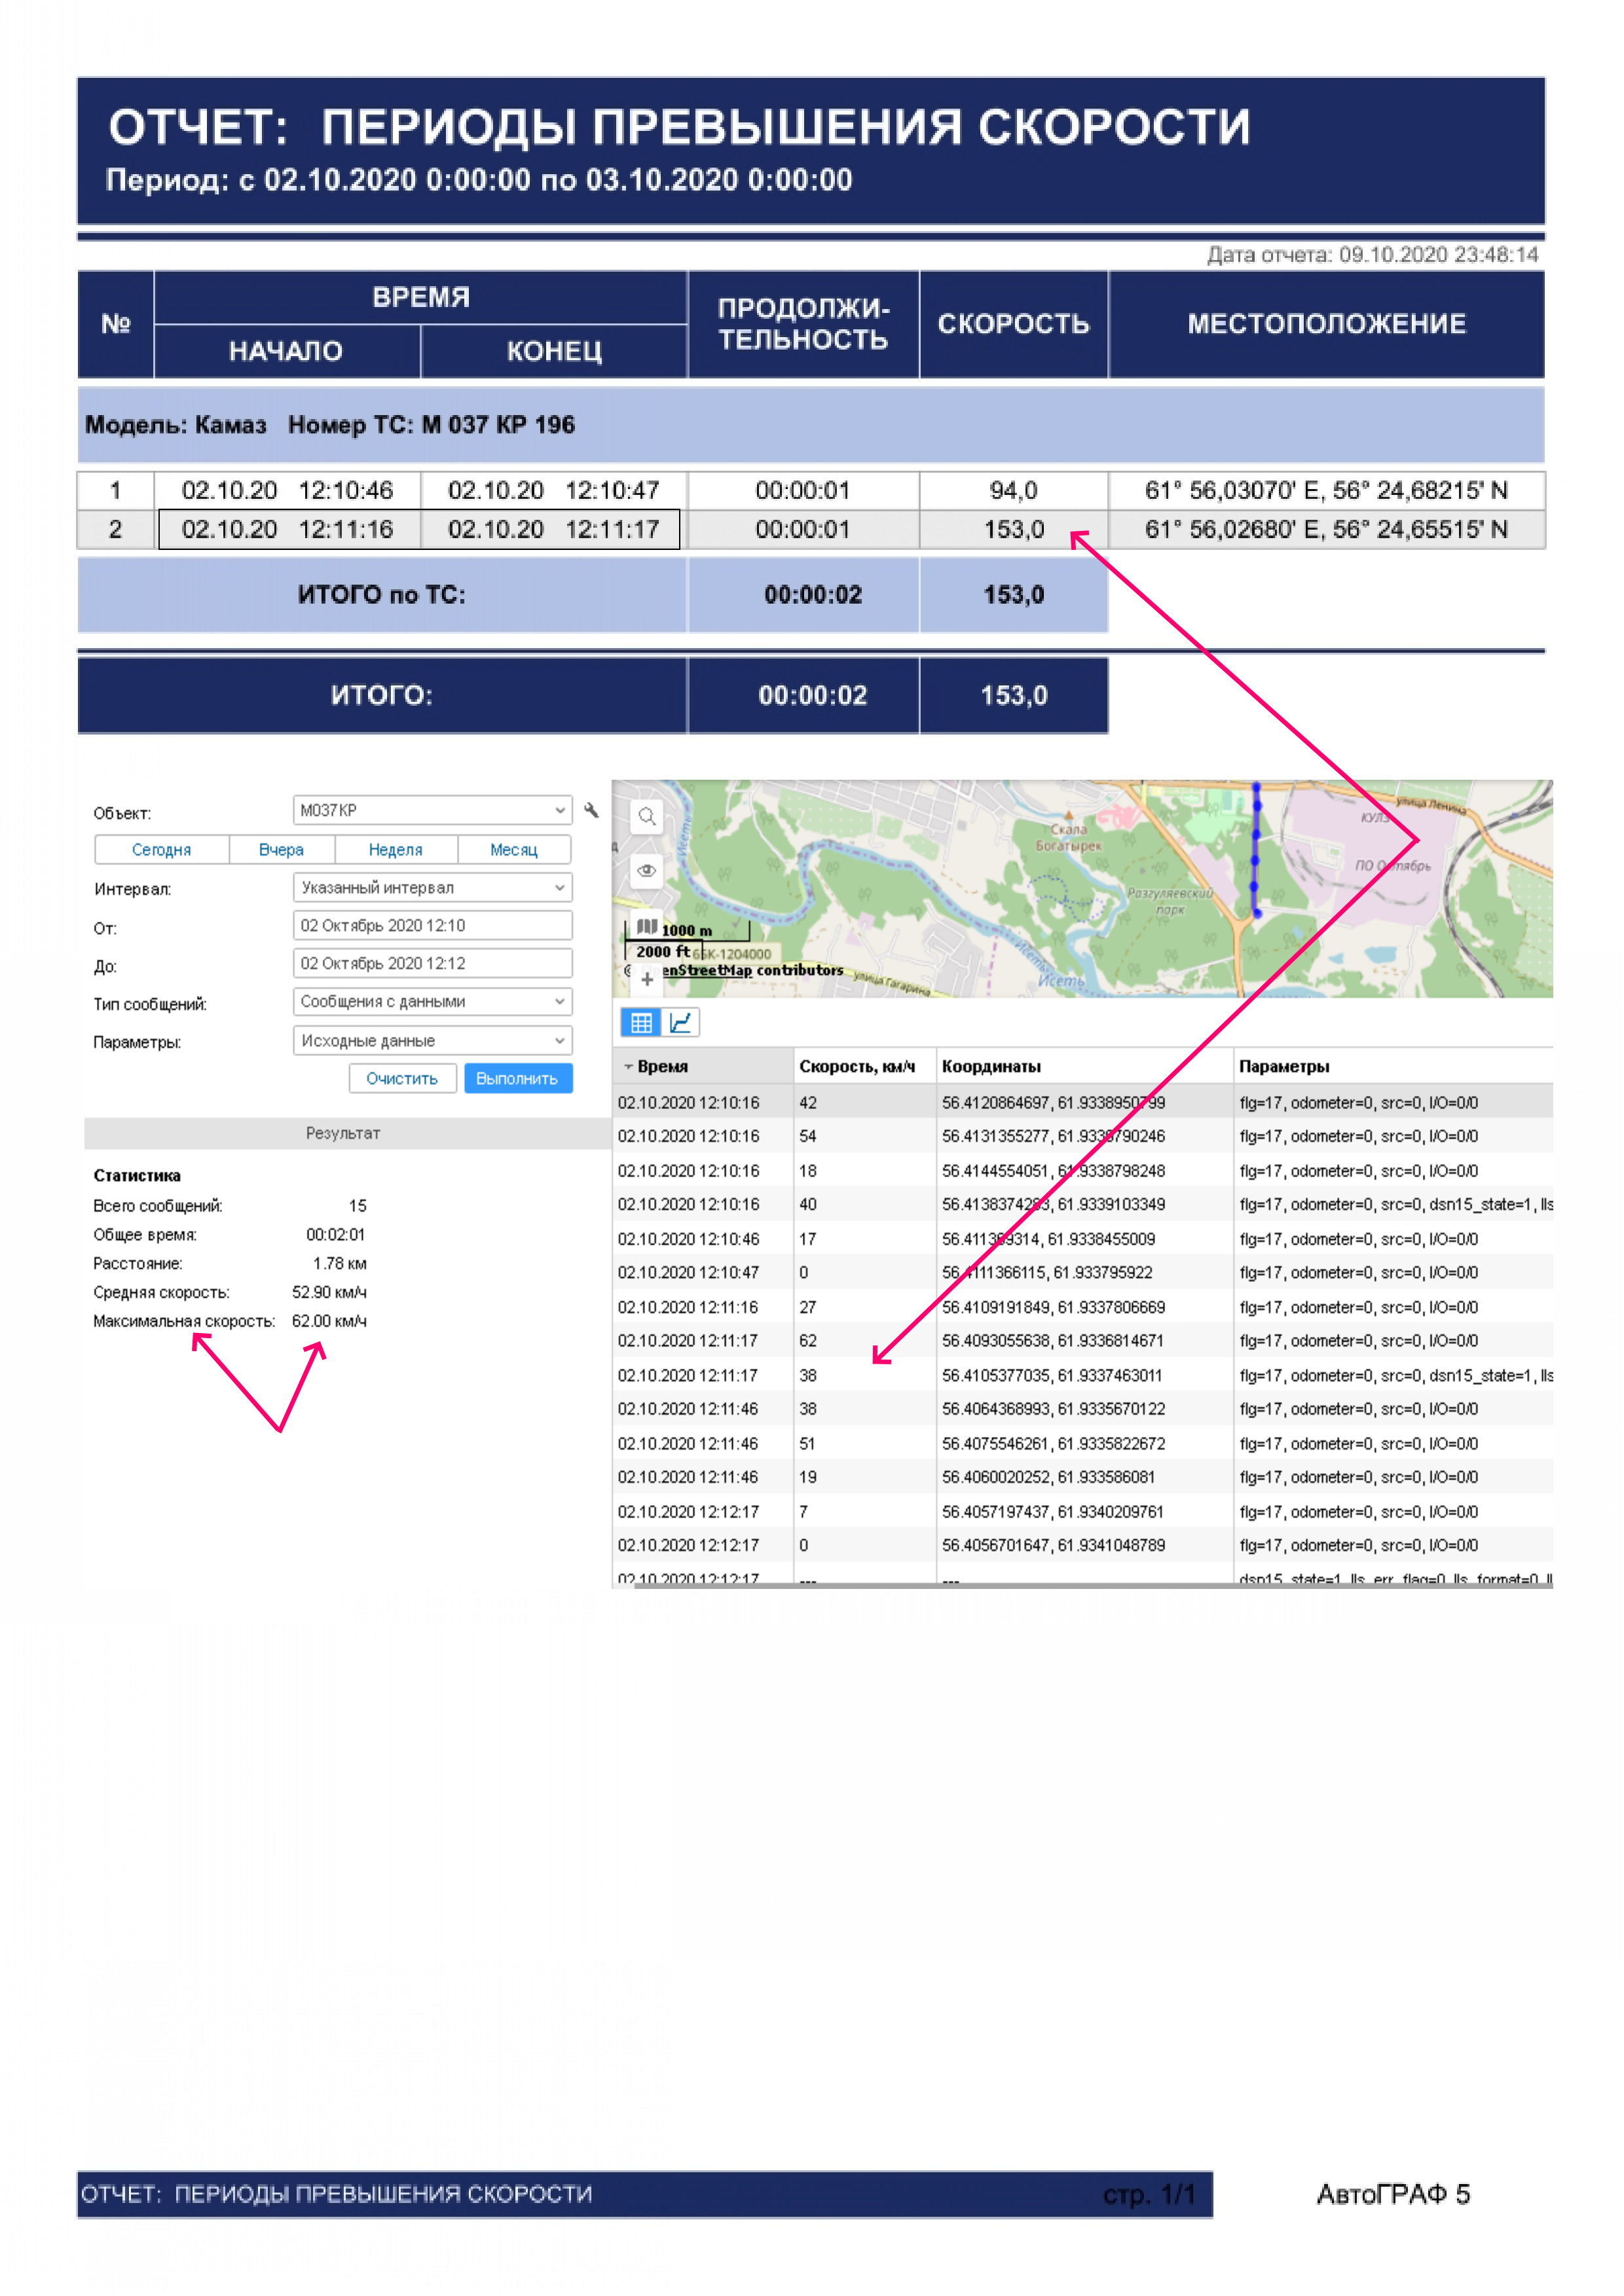This screenshot has width=1624, height=2296.
Task: Switch to table view icon
Action: [x=641, y=1022]
